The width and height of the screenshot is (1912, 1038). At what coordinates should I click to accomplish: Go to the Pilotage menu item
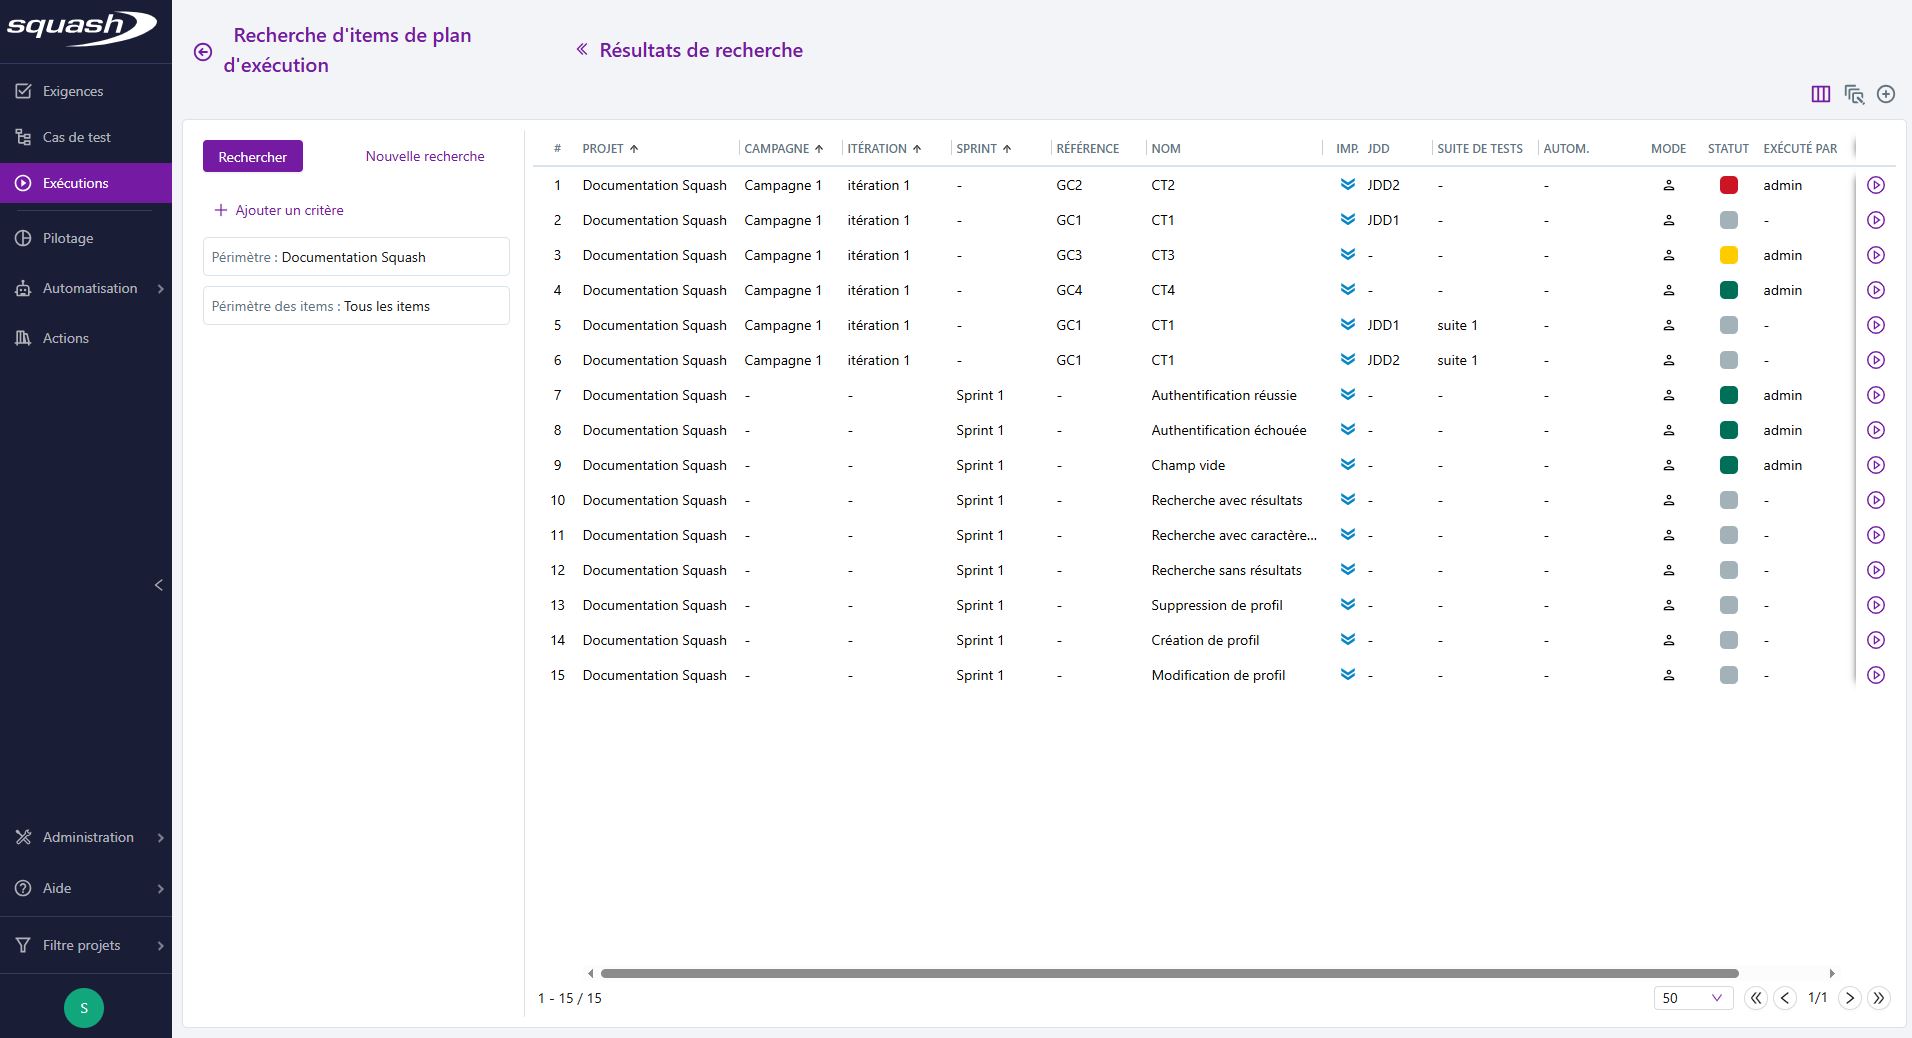[x=68, y=238]
